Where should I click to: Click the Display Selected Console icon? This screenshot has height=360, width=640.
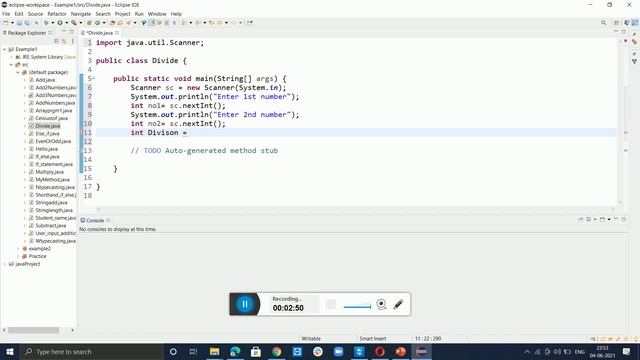(589, 220)
